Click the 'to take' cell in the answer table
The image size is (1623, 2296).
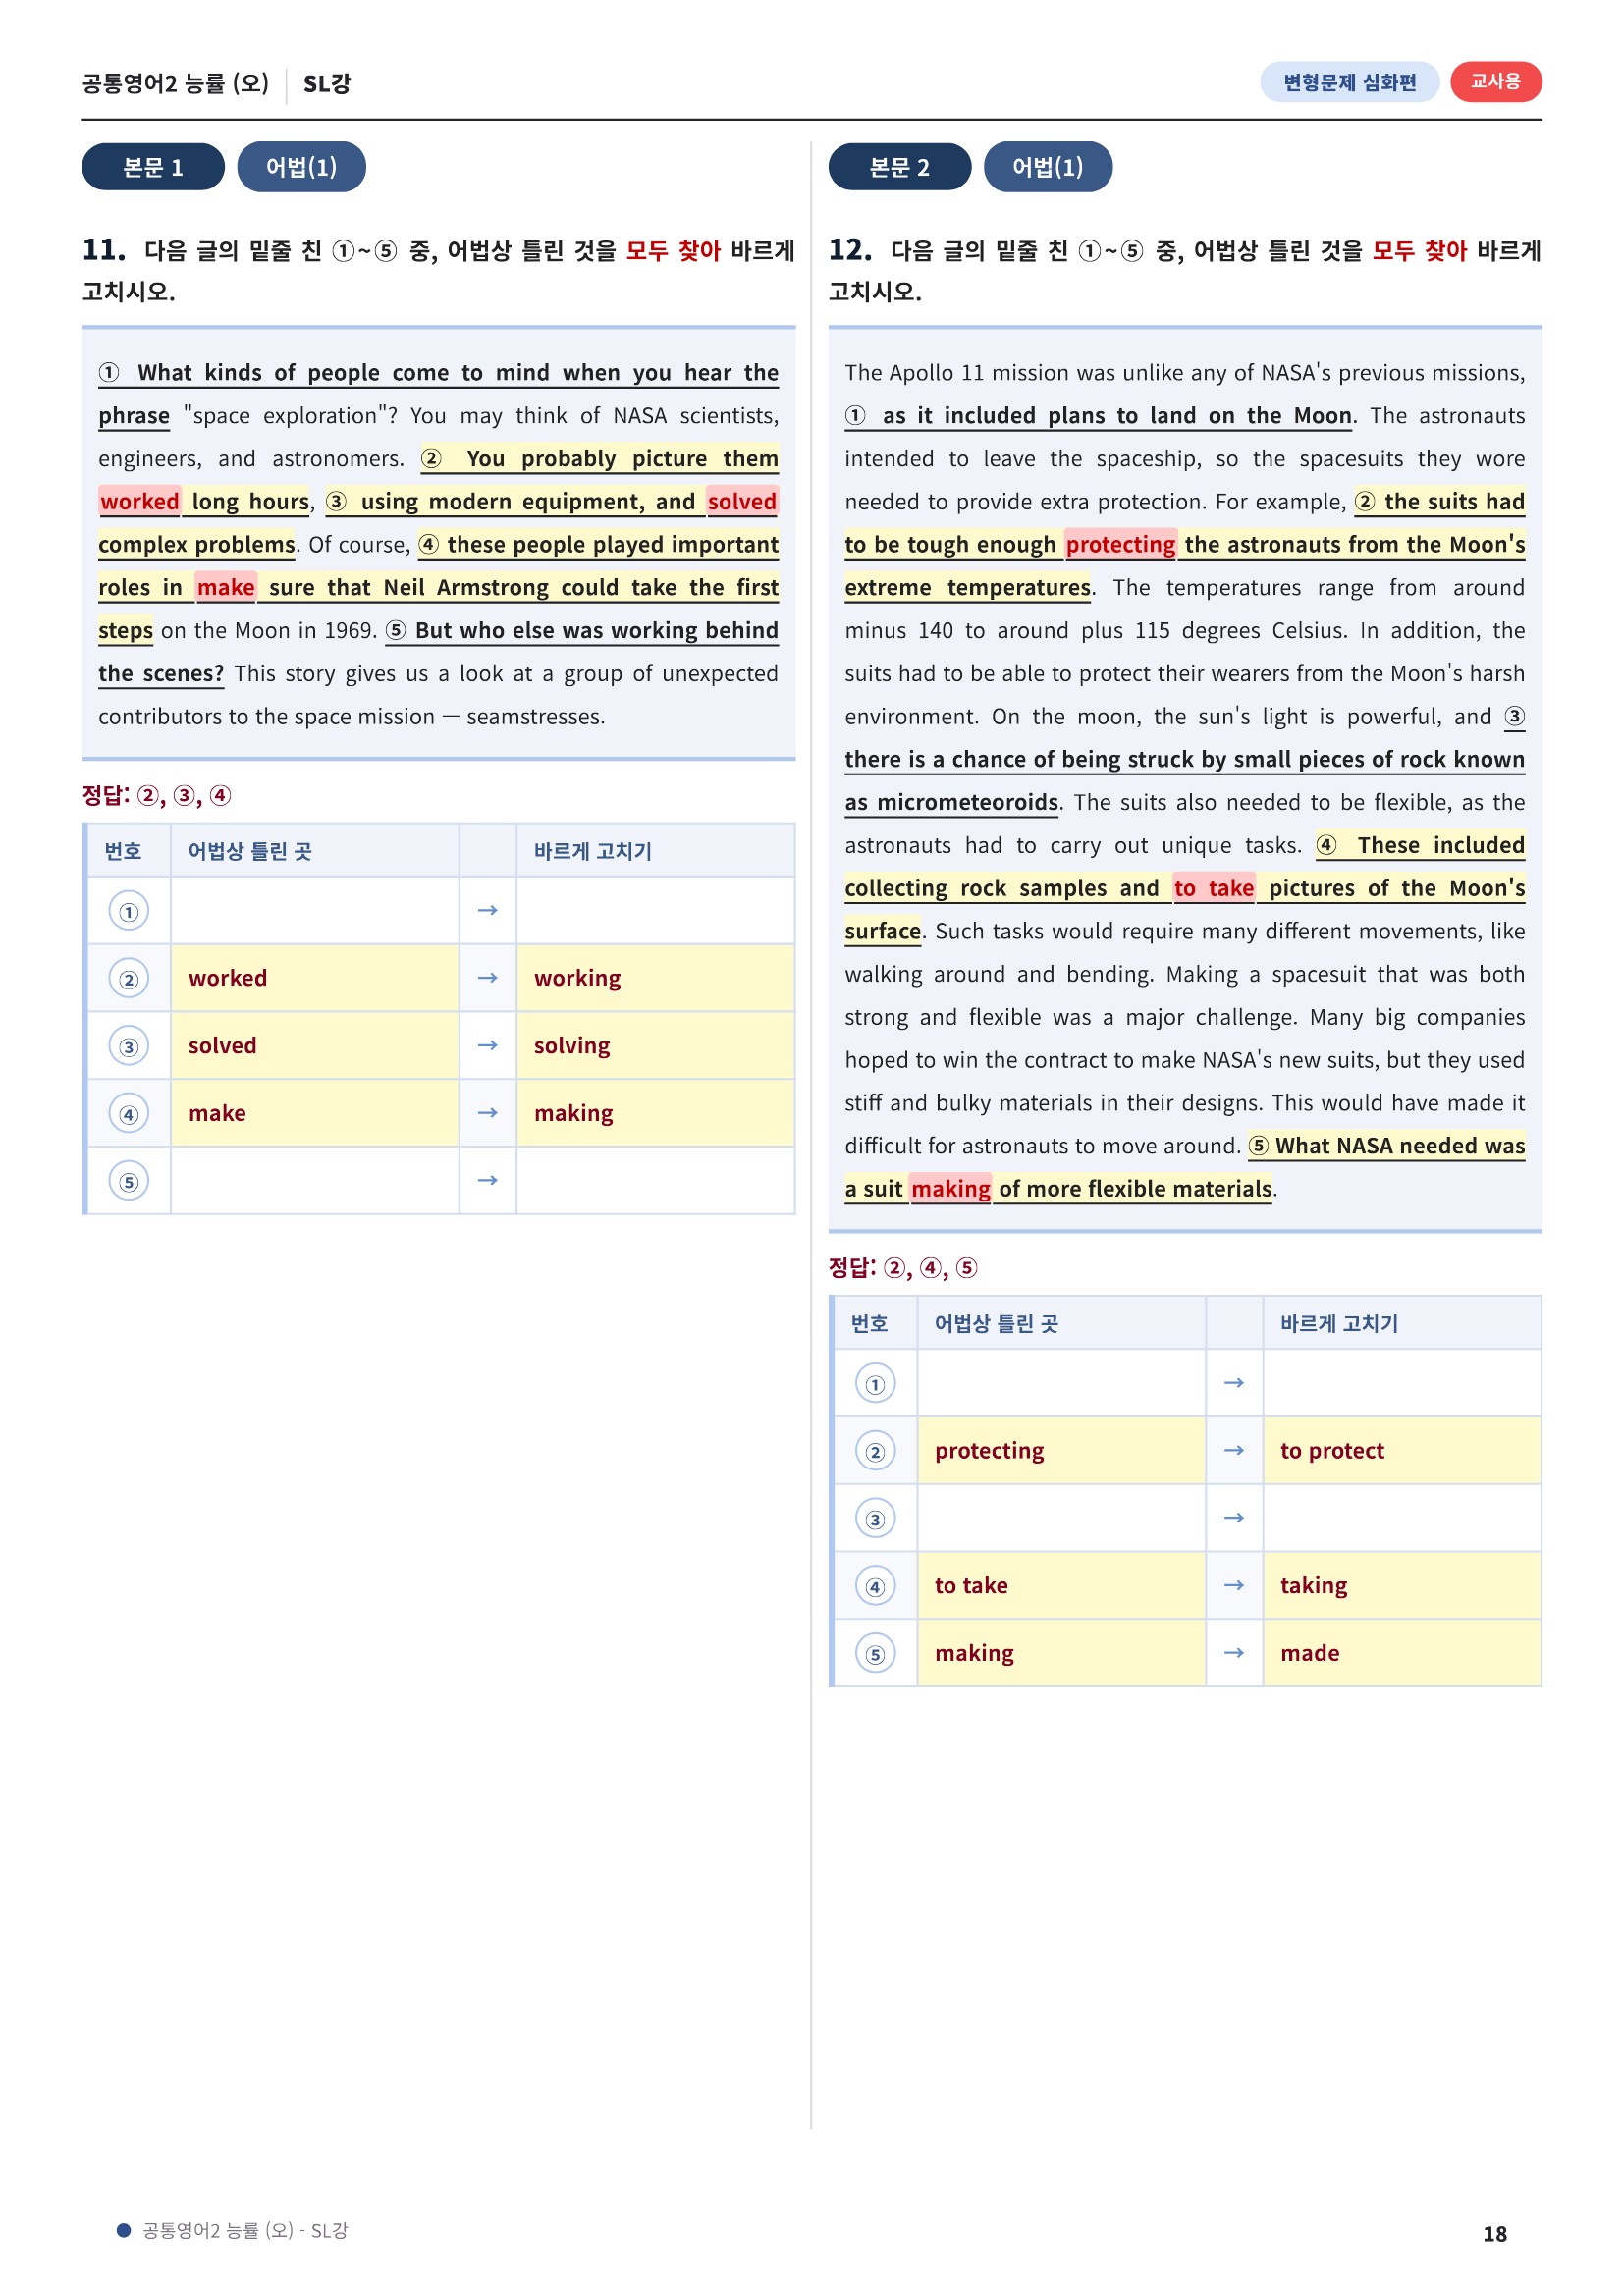pyautogui.click(x=1061, y=1586)
